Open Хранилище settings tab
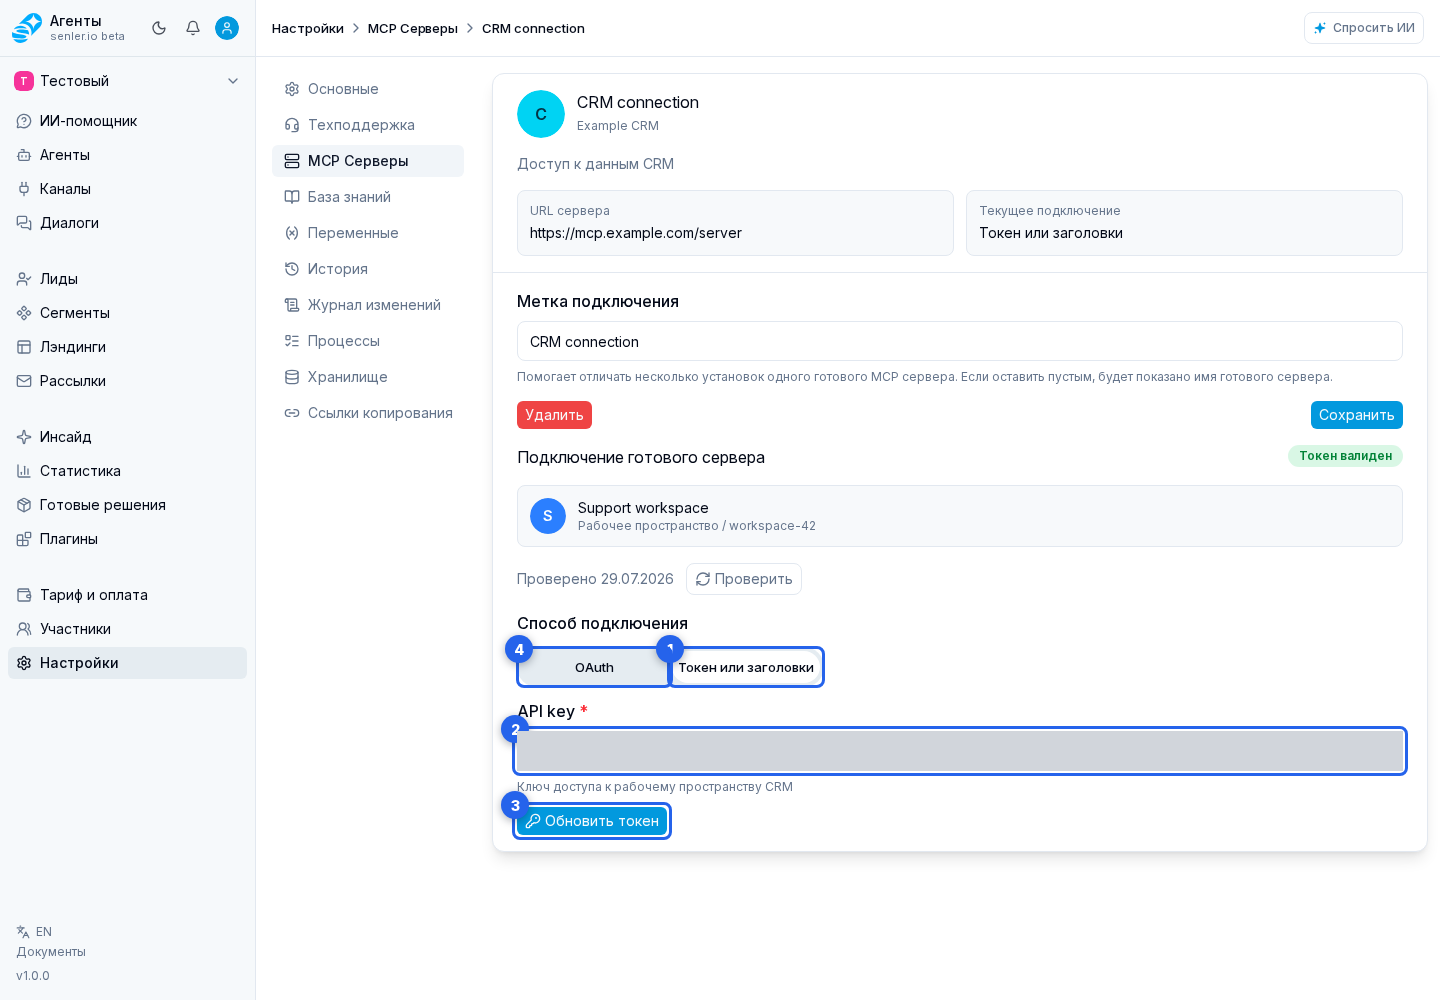 click(368, 377)
